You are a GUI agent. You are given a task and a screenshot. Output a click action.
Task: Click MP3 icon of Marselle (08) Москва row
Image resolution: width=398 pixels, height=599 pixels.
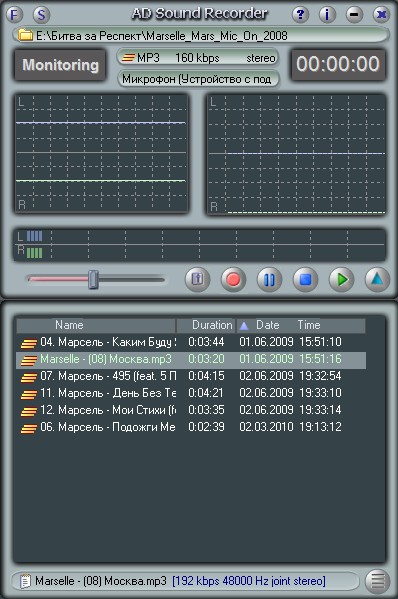coord(29,360)
